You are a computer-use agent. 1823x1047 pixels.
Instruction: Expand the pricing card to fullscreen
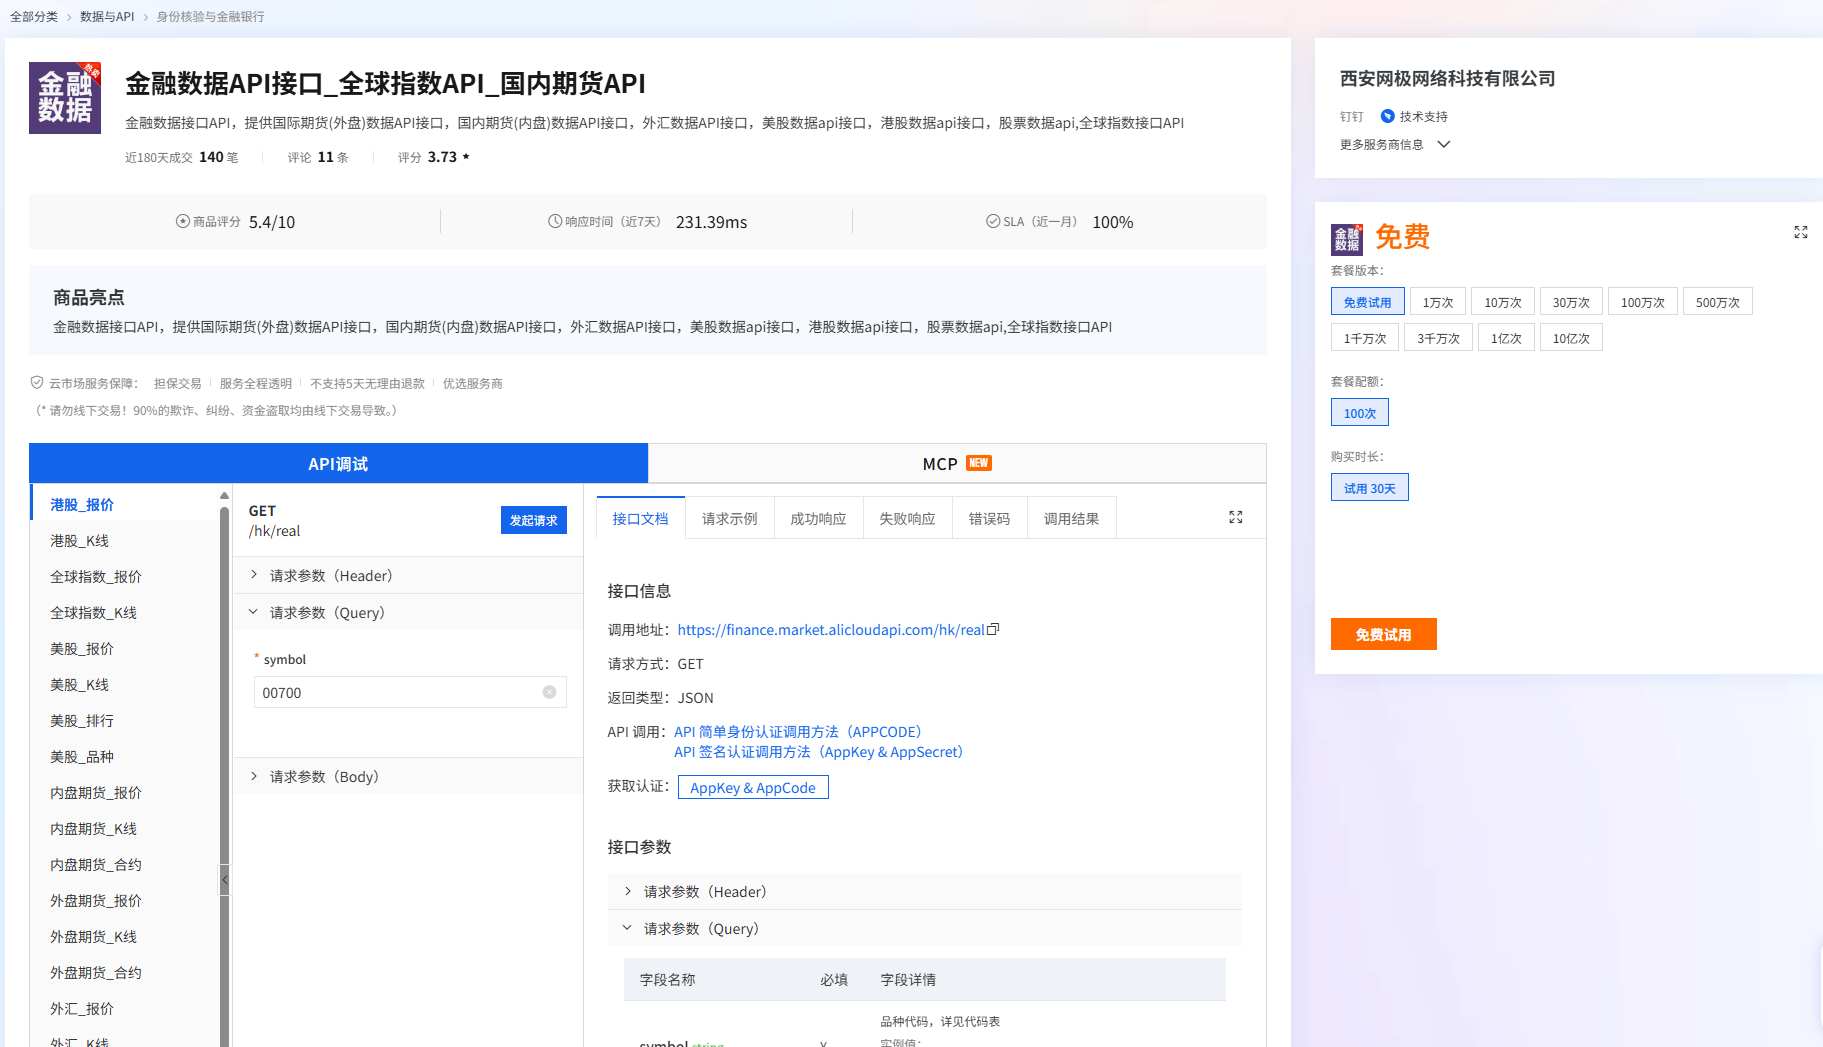[1801, 233]
